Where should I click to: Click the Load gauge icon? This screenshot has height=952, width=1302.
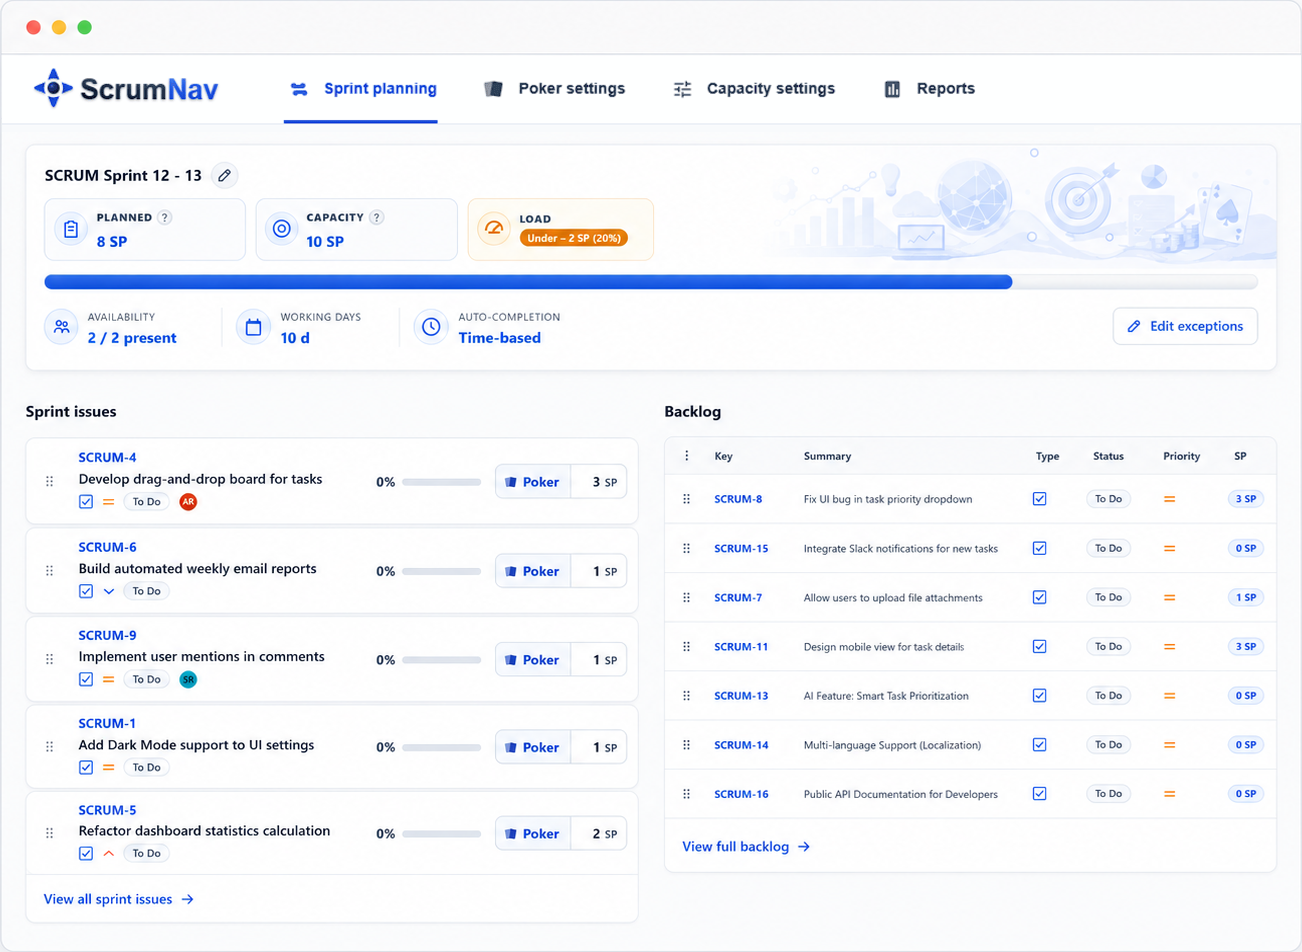(x=494, y=229)
